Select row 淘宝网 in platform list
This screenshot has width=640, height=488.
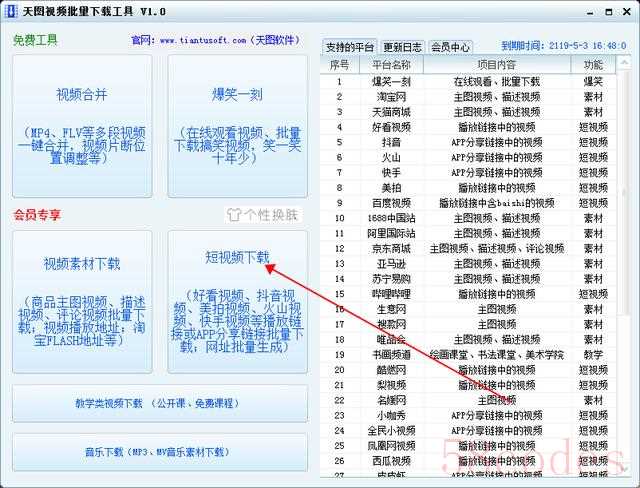tap(468, 97)
